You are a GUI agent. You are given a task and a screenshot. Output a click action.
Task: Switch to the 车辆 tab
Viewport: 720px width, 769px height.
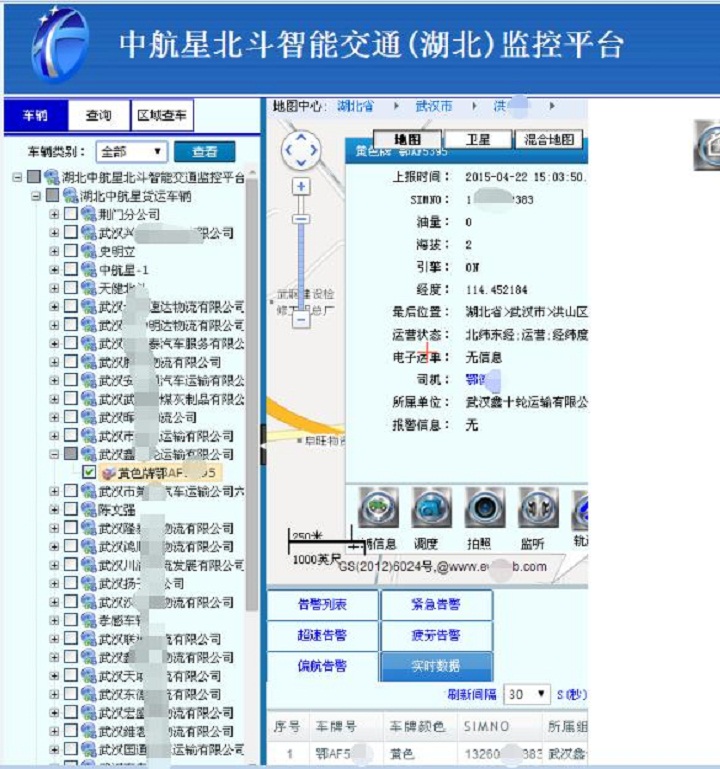(x=36, y=116)
